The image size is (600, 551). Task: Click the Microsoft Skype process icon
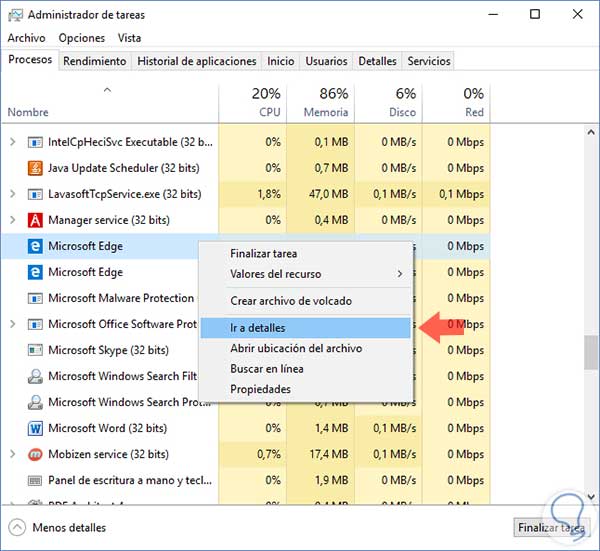click(x=35, y=350)
